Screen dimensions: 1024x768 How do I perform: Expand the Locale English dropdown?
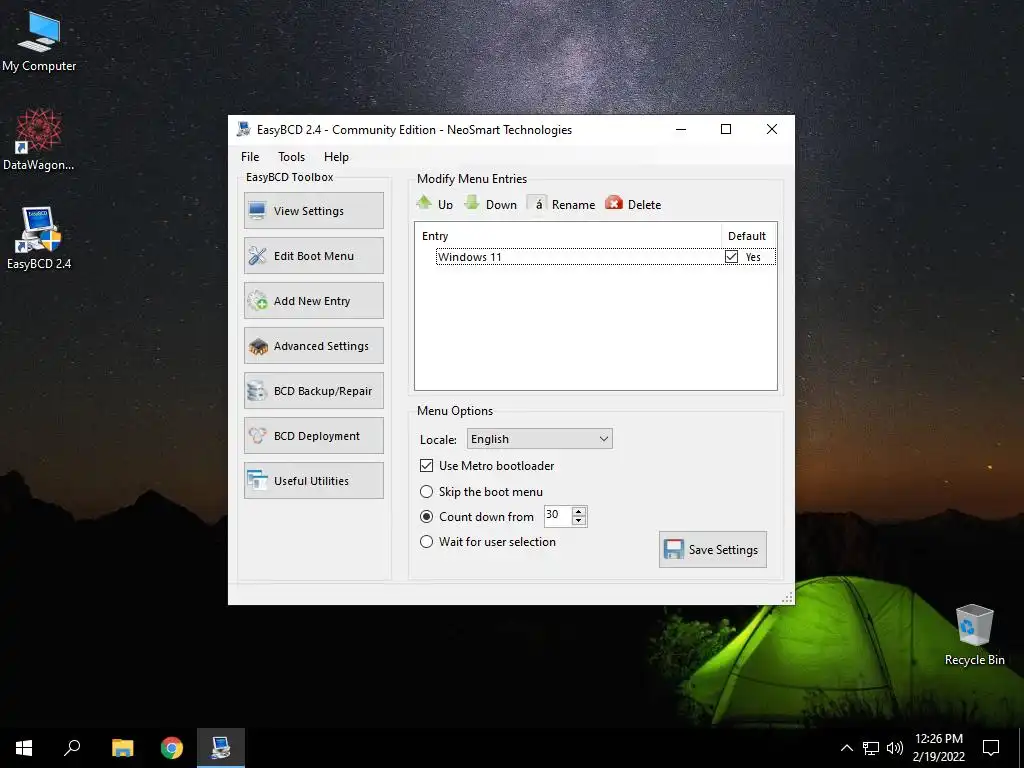(539, 439)
